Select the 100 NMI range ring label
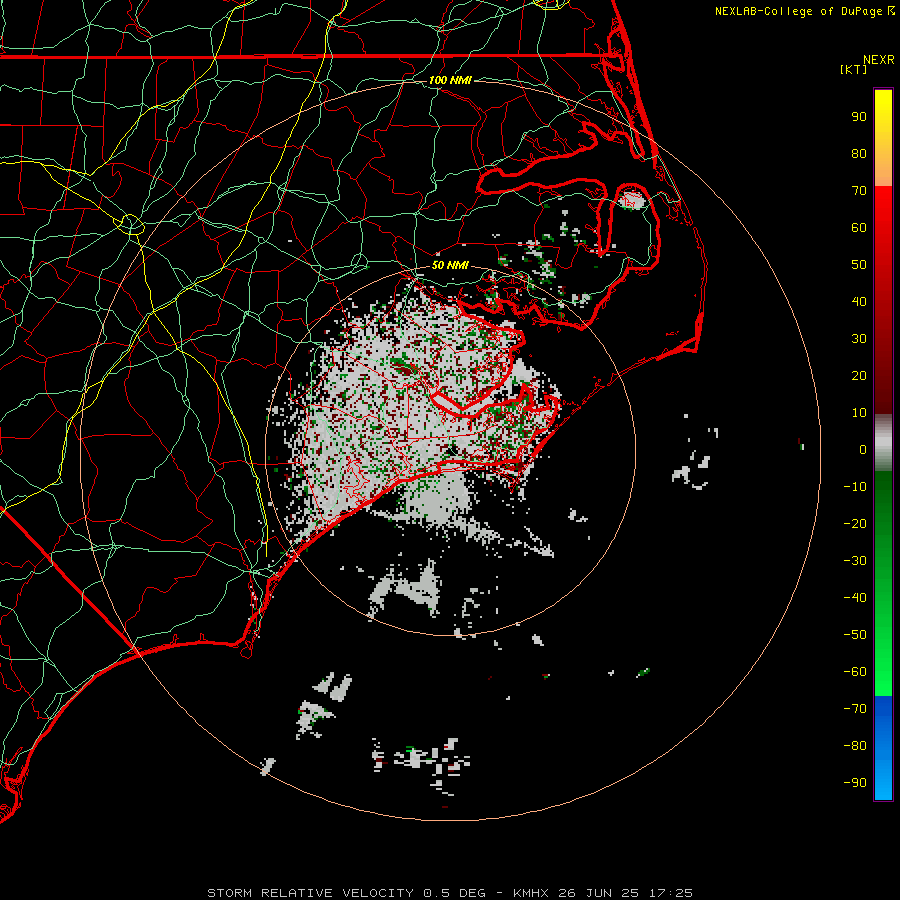This screenshot has height=900, width=900. [x=450, y=80]
